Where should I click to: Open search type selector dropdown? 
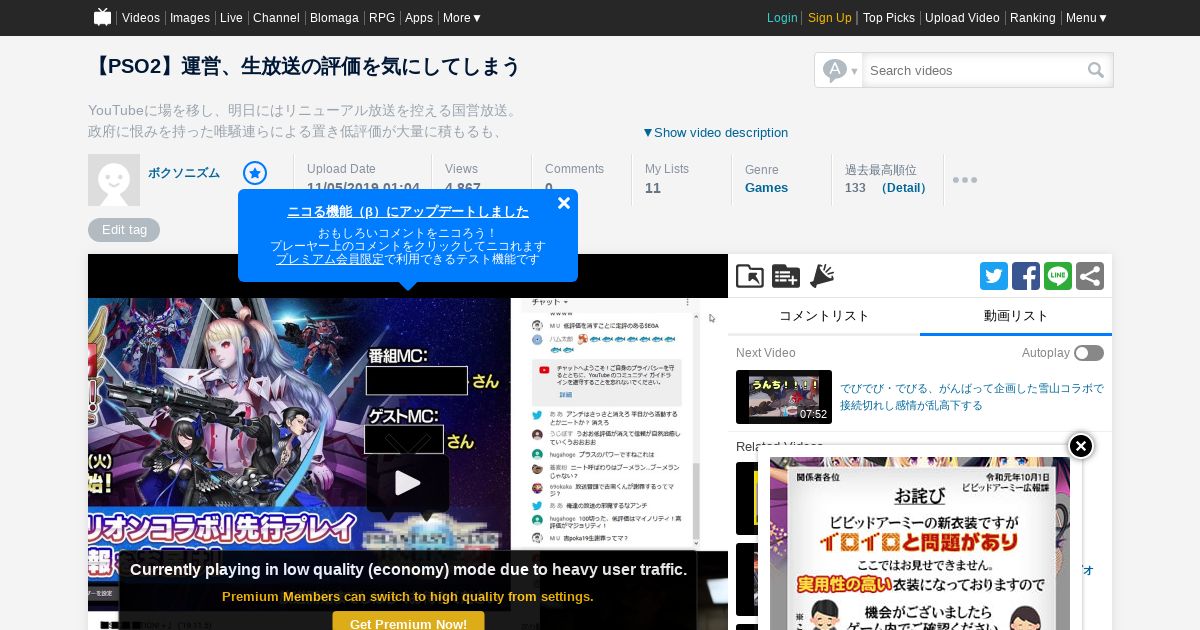click(839, 70)
